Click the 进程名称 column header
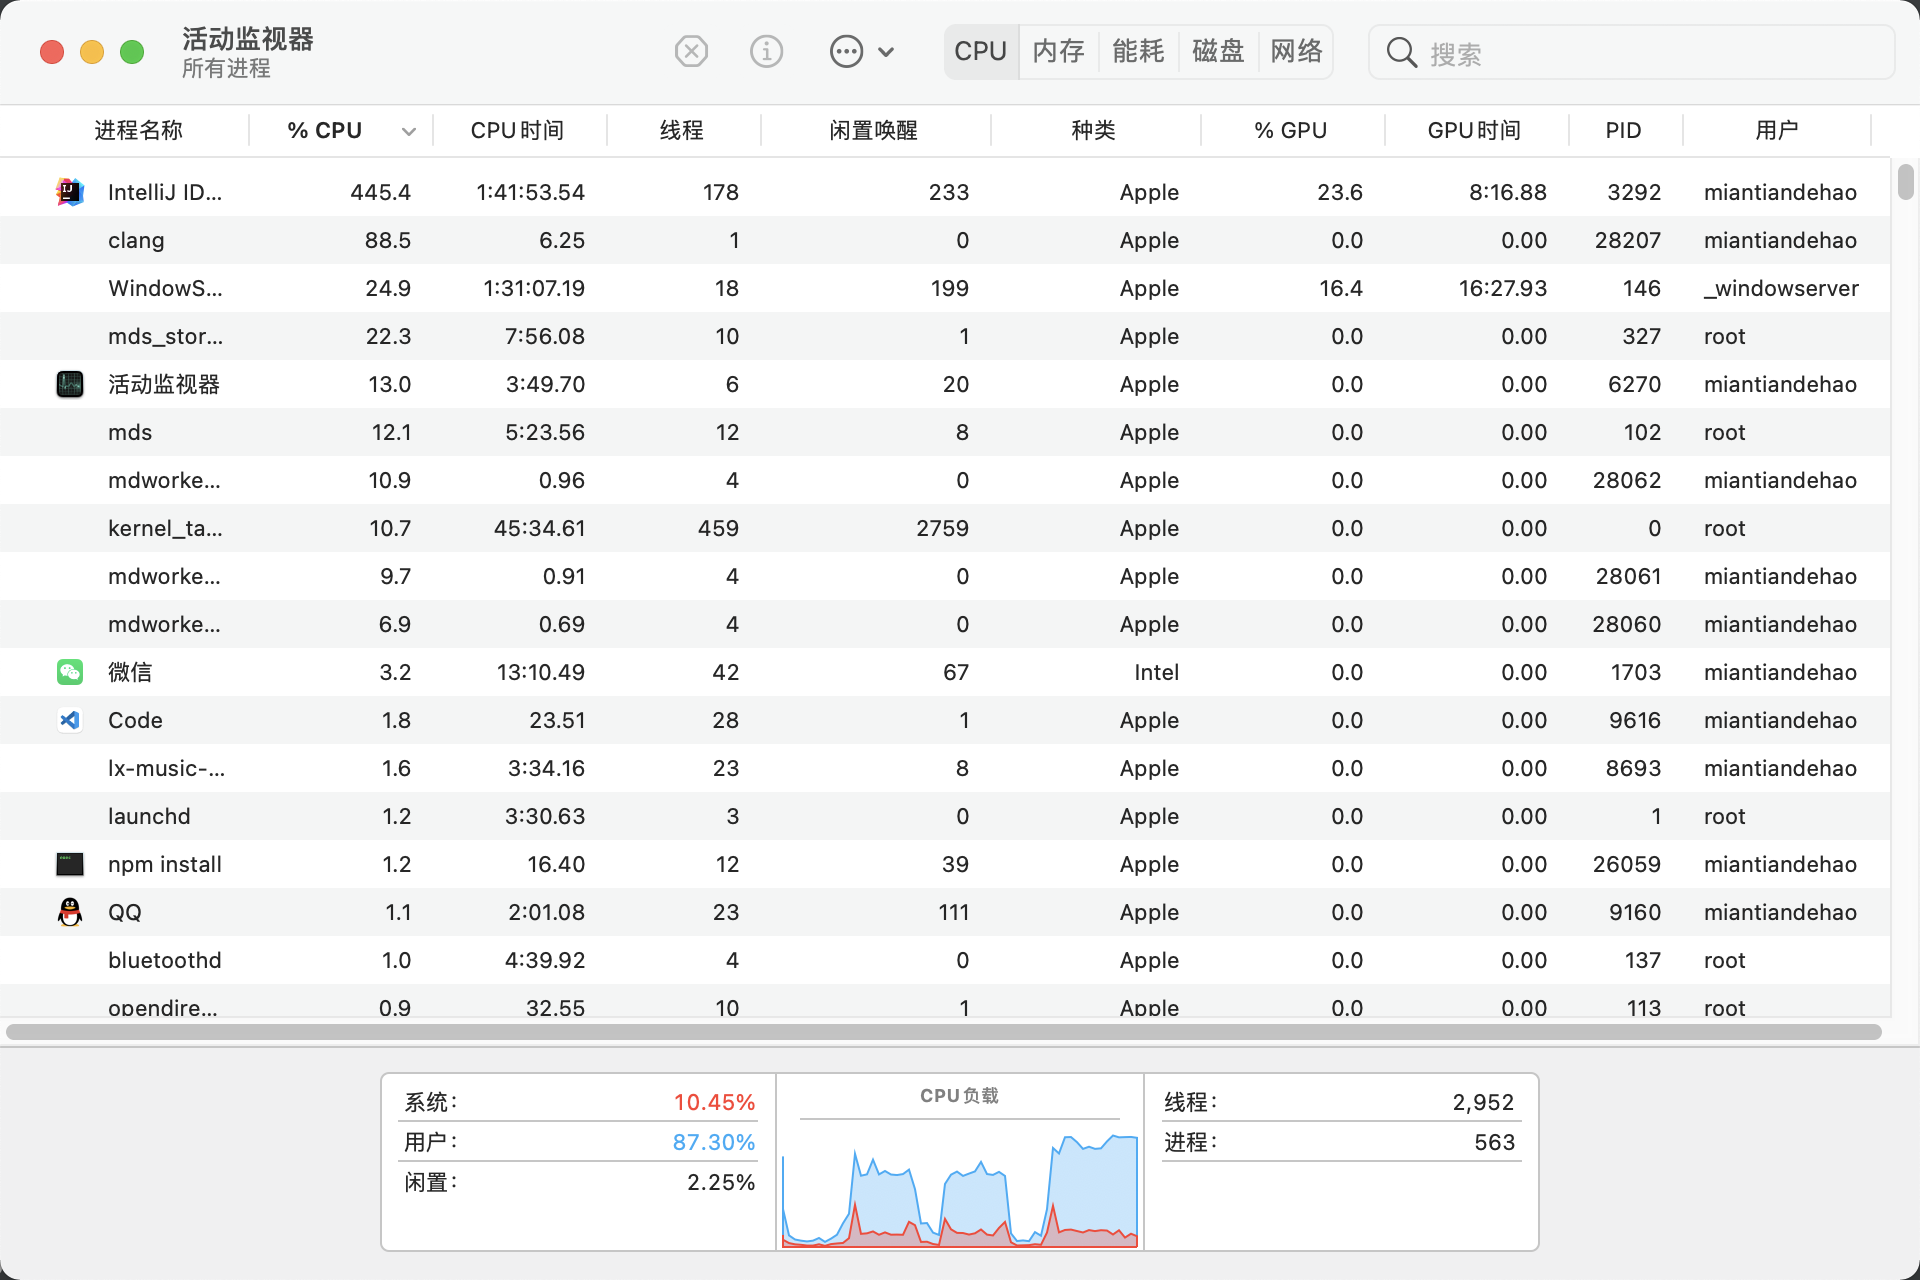1920x1280 pixels. tap(138, 131)
